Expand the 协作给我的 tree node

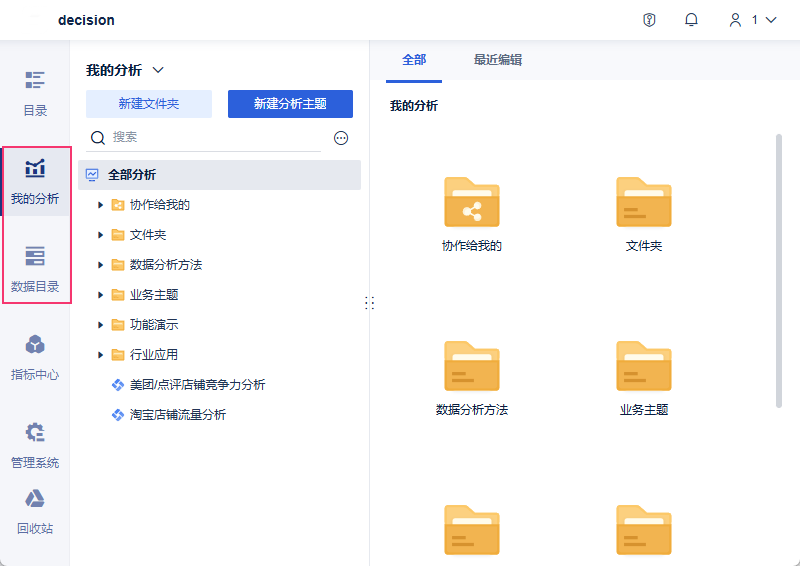[x=100, y=205]
